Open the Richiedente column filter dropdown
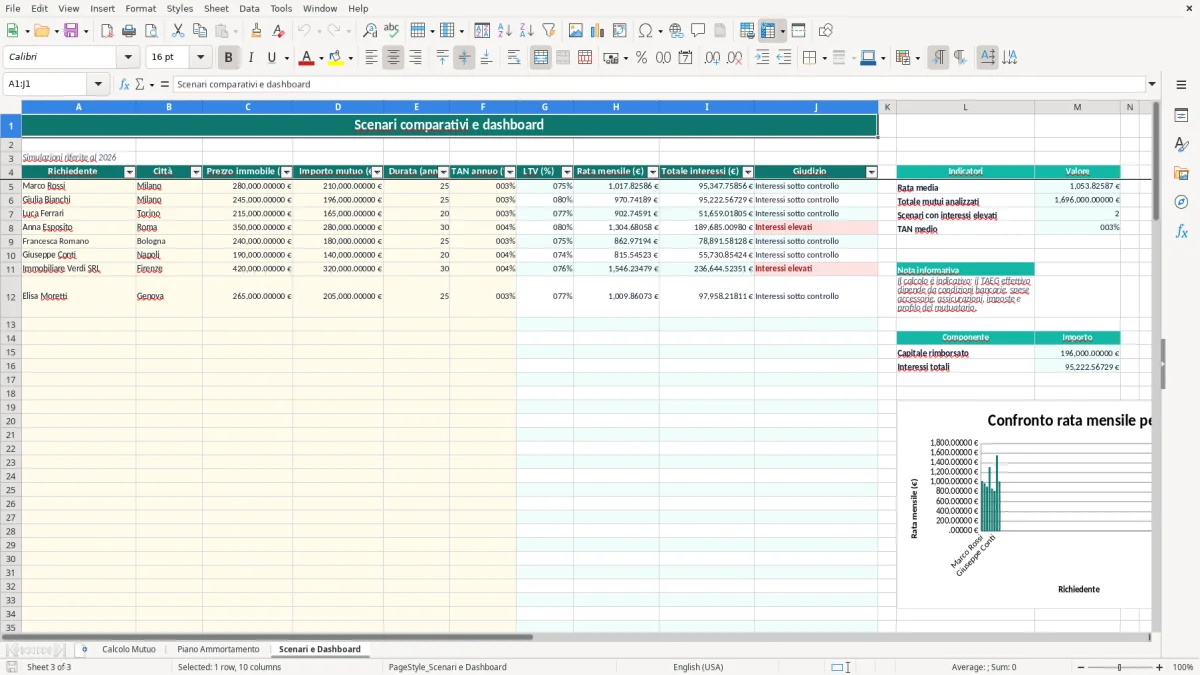Viewport: 1200px width, 675px height. coord(129,172)
